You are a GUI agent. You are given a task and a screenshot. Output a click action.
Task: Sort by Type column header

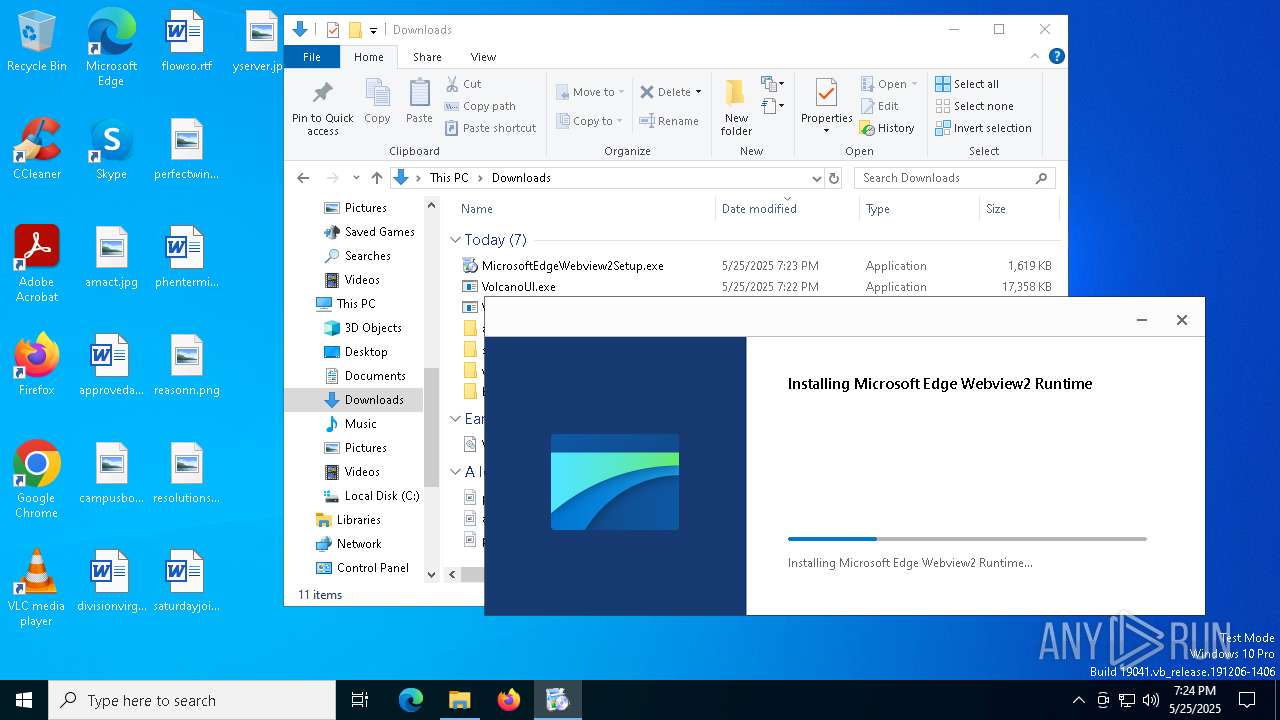(x=919, y=209)
